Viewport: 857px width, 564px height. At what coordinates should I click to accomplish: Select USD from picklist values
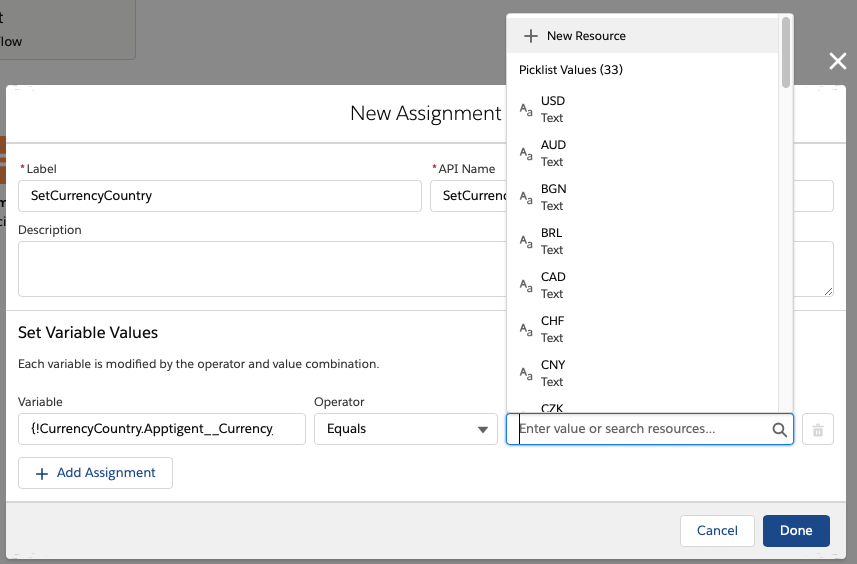[642, 109]
